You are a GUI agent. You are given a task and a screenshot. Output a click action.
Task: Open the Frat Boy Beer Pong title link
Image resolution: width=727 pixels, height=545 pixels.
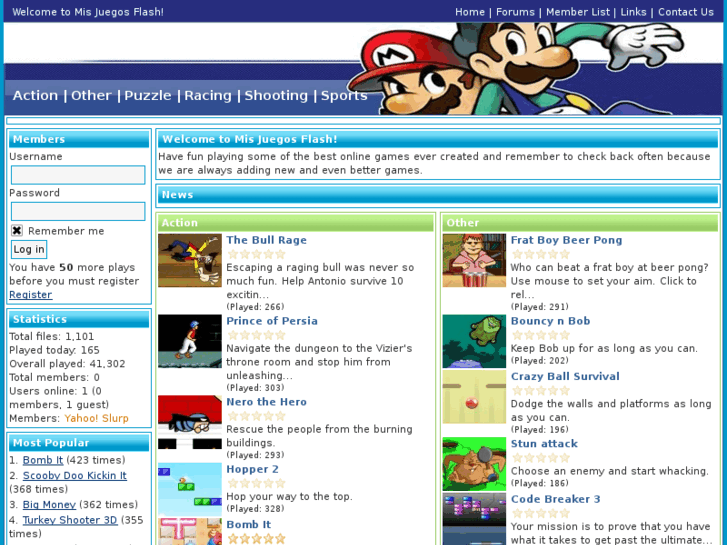(566, 240)
